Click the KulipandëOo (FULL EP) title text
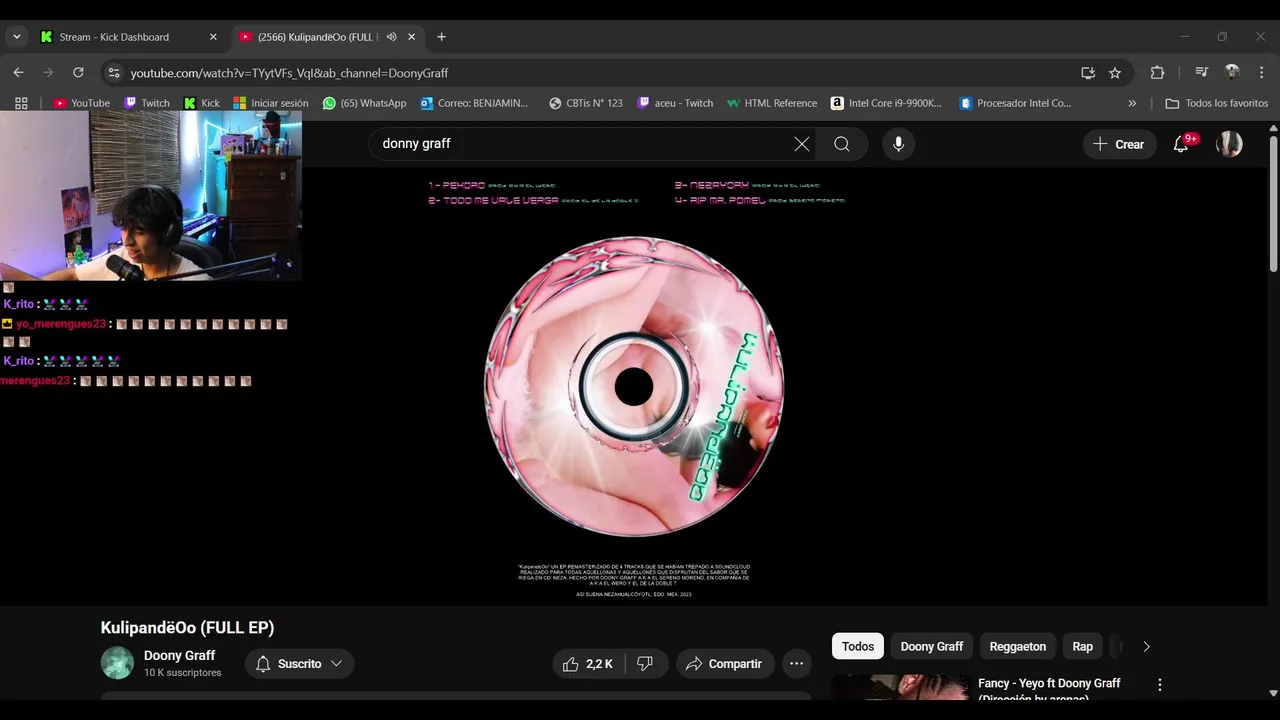1280x720 pixels. click(x=187, y=628)
